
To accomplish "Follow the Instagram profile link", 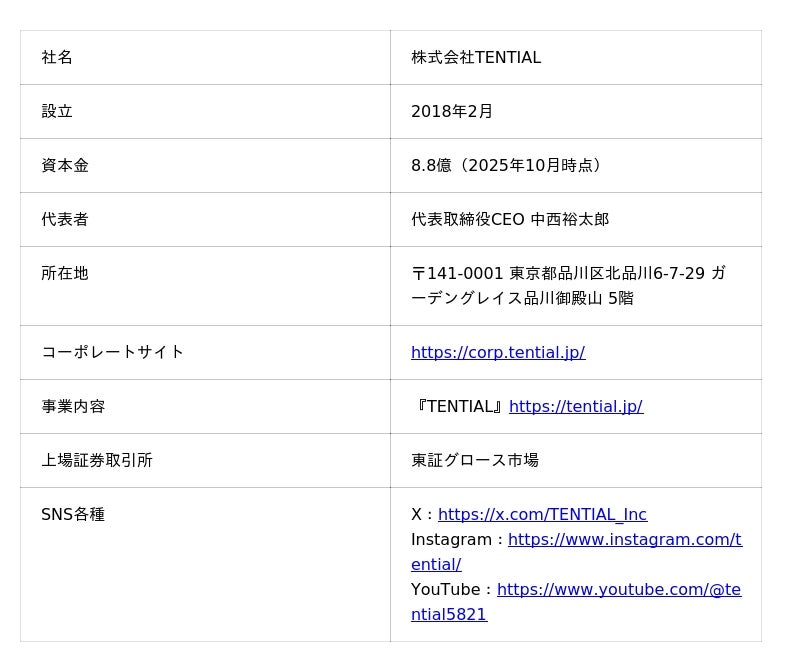I will (x=624, y=540).
